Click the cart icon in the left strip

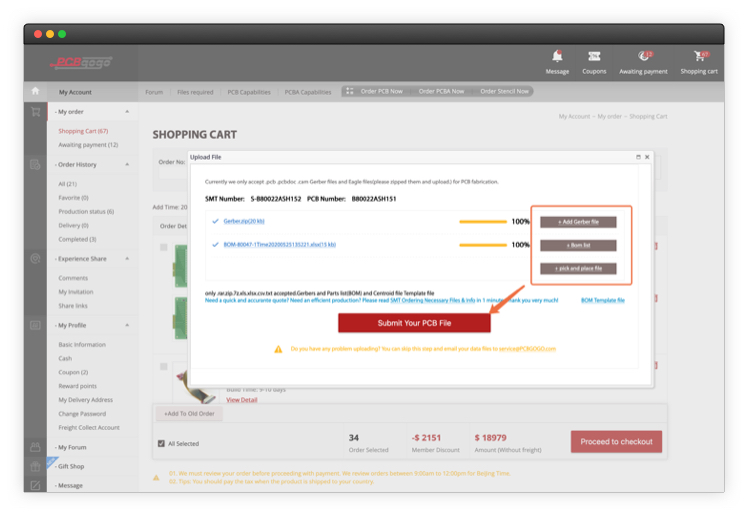tap(35, 112)
